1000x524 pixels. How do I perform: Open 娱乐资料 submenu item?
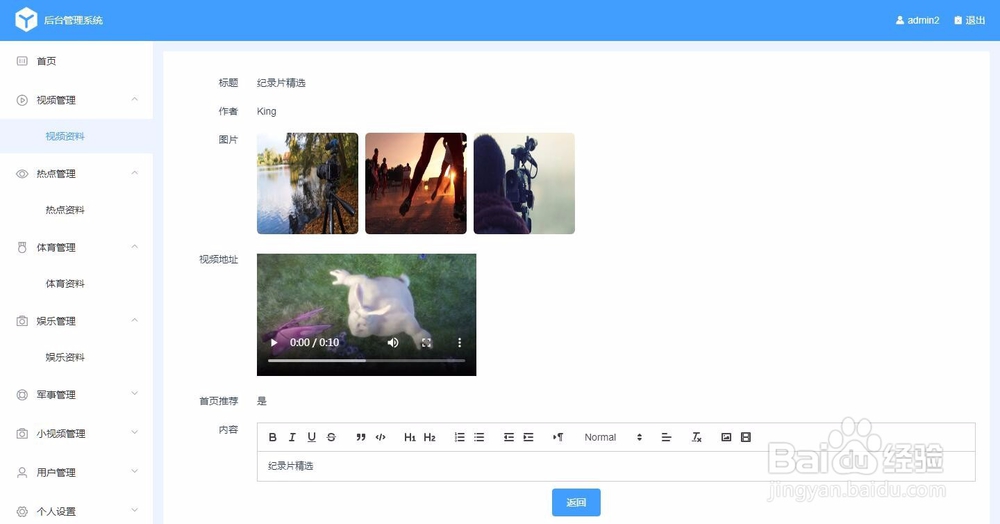(x=76, y=358)
